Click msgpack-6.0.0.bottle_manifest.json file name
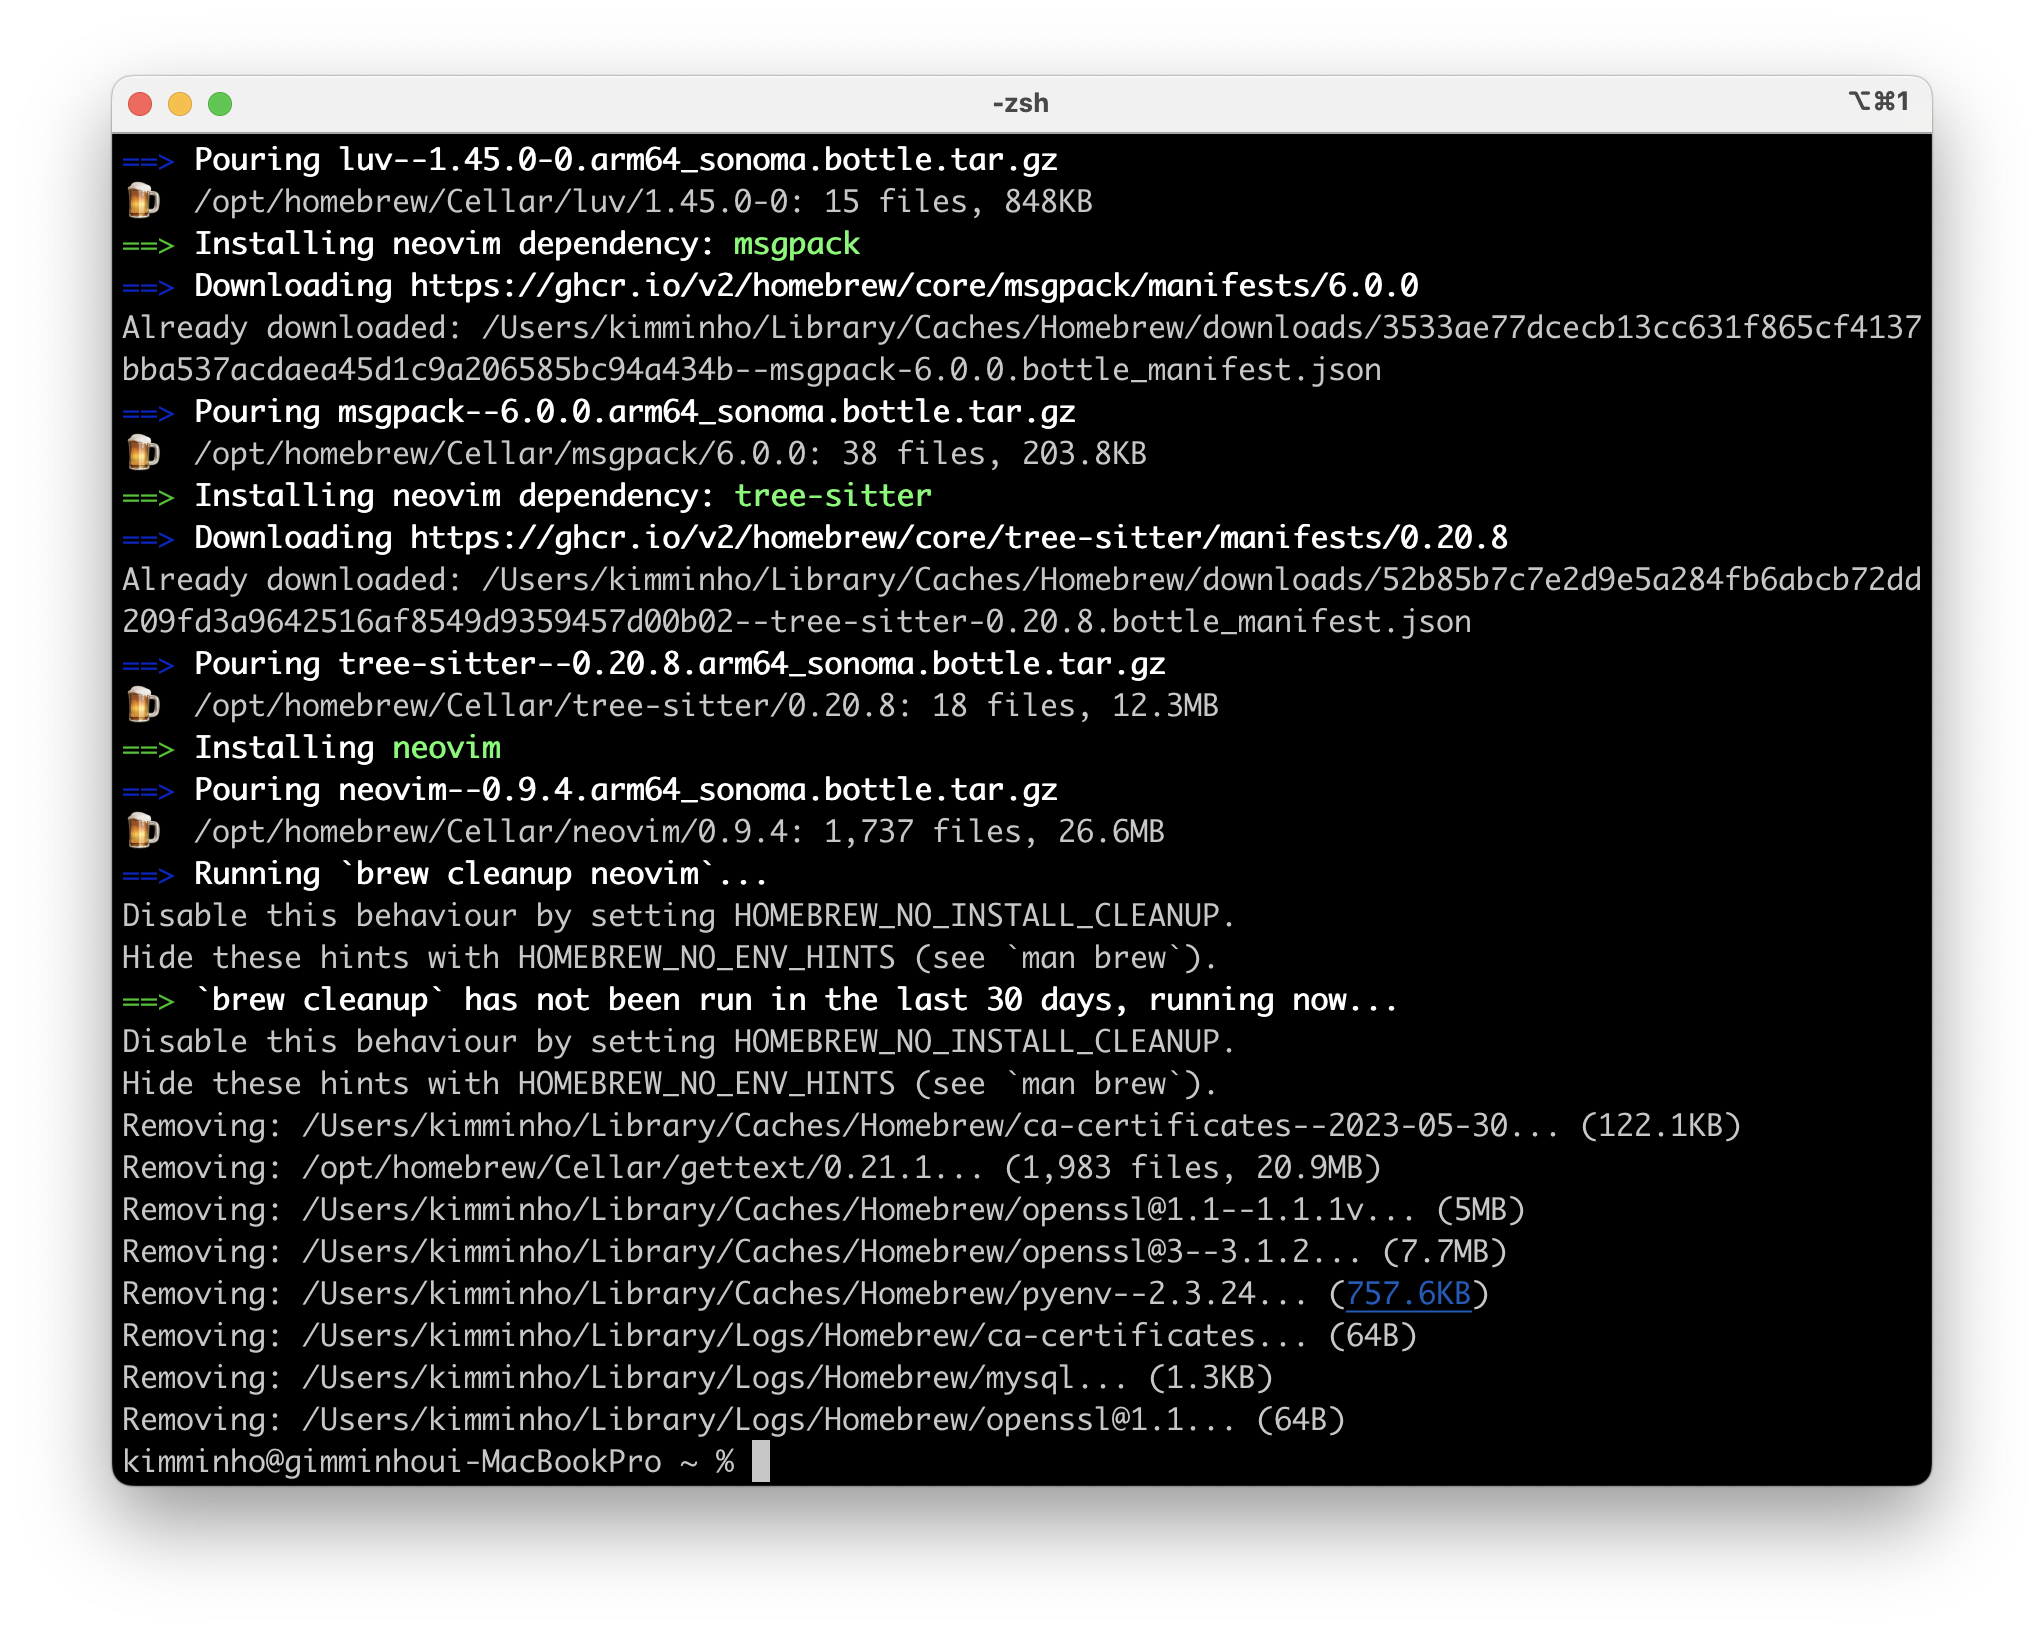 pos(1075,370)
